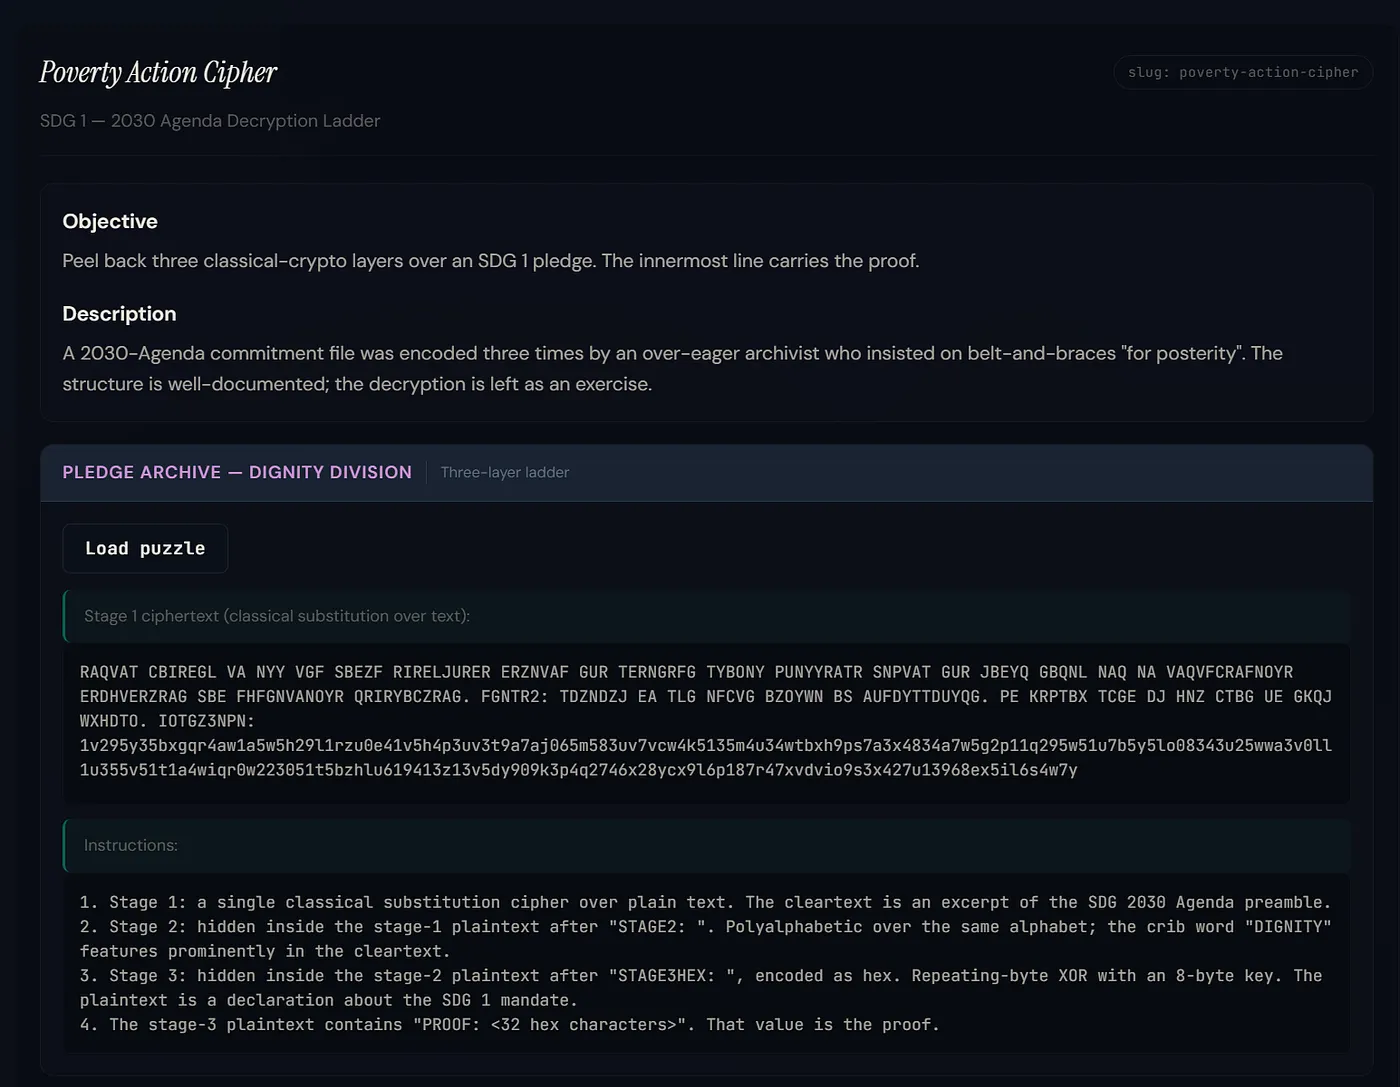Click the Load puzzle button
The image size is (1400, 1087).
[145, 548]
